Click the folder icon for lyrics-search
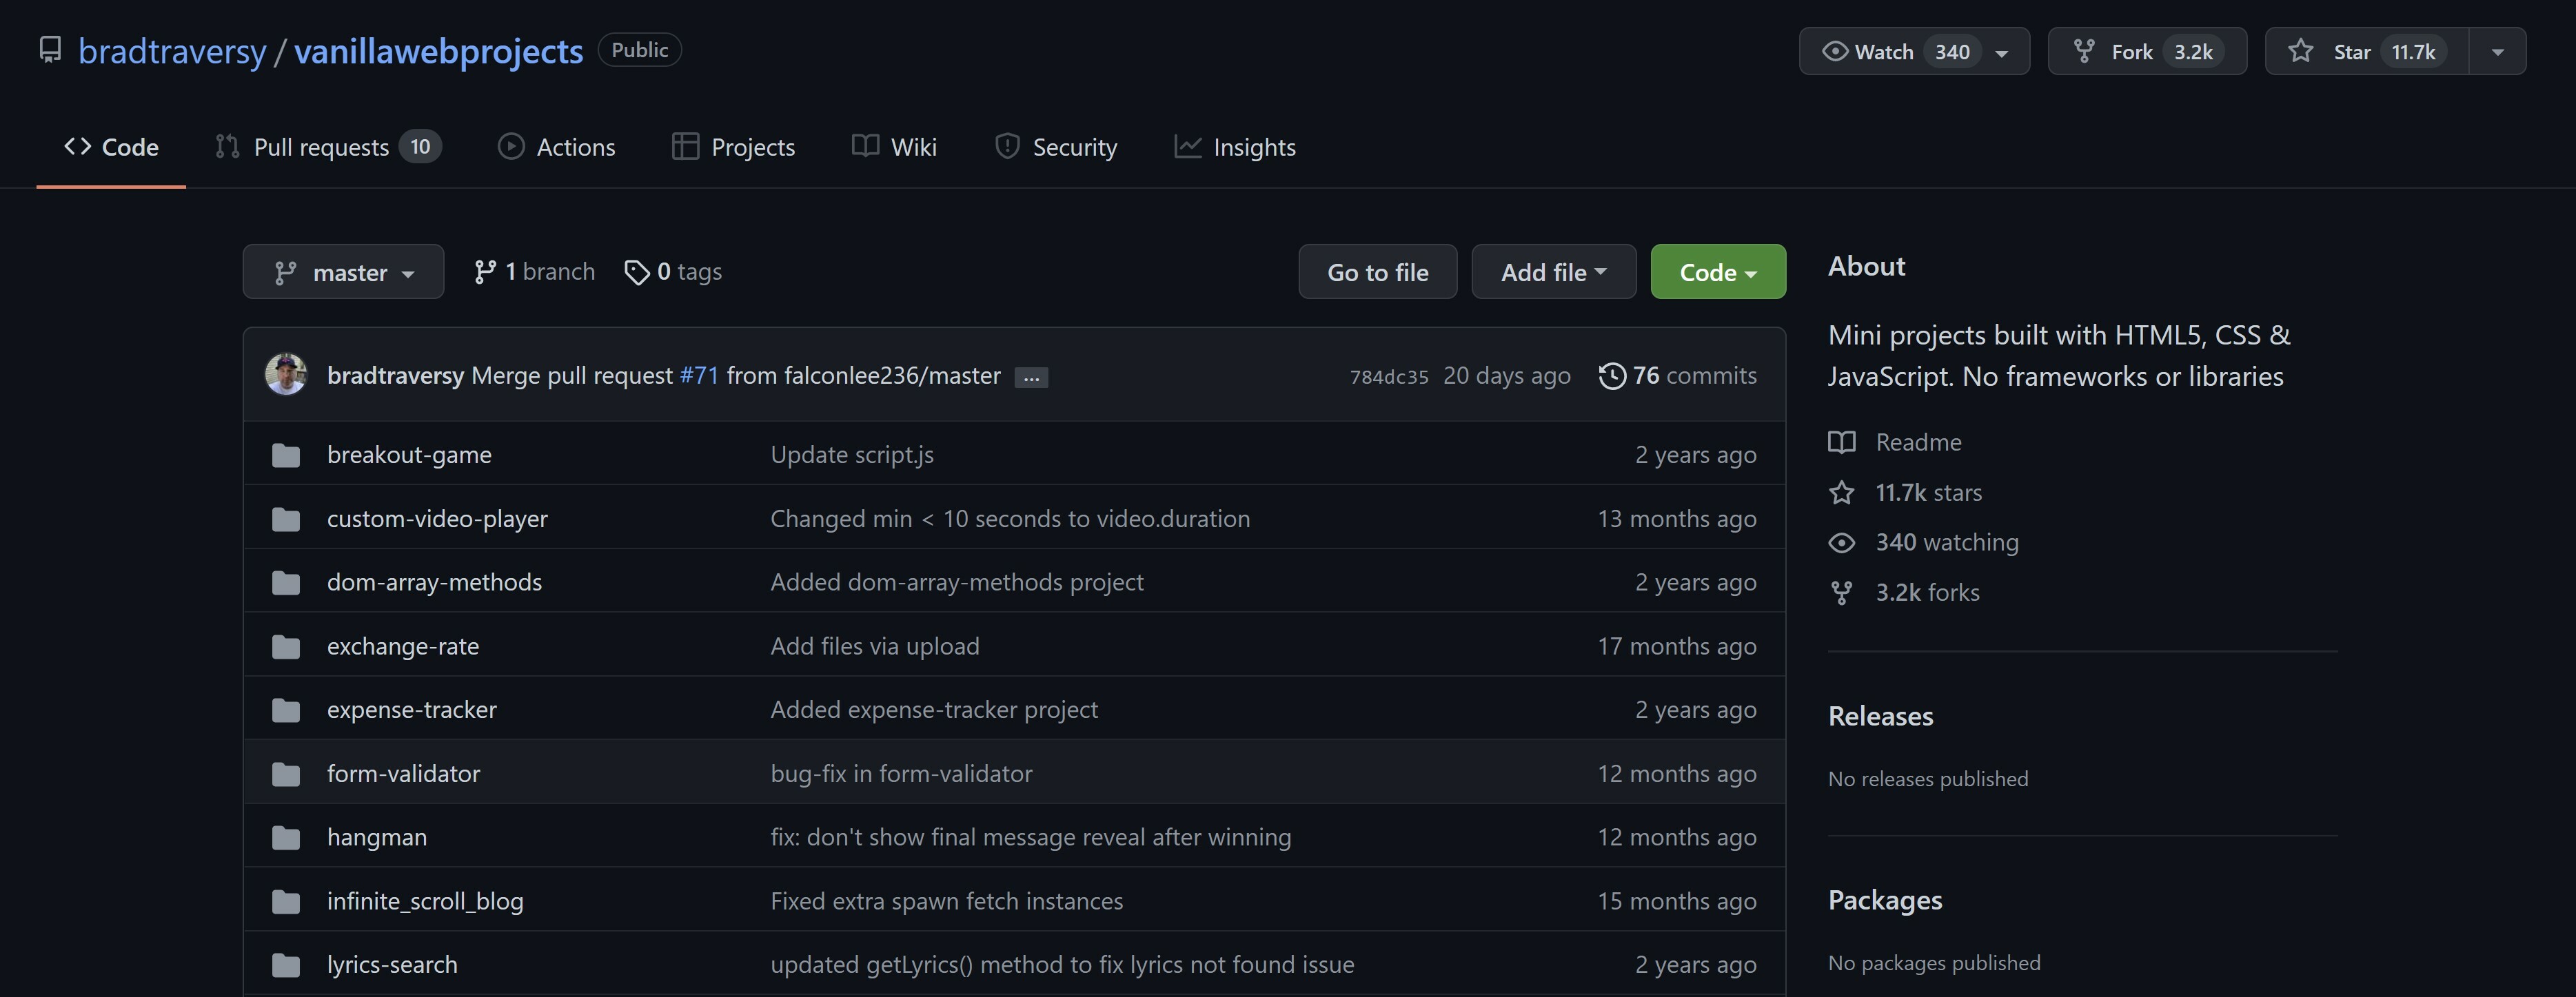Image resolution: width=2576 pixels, height=997 pixels. [286, 966]
